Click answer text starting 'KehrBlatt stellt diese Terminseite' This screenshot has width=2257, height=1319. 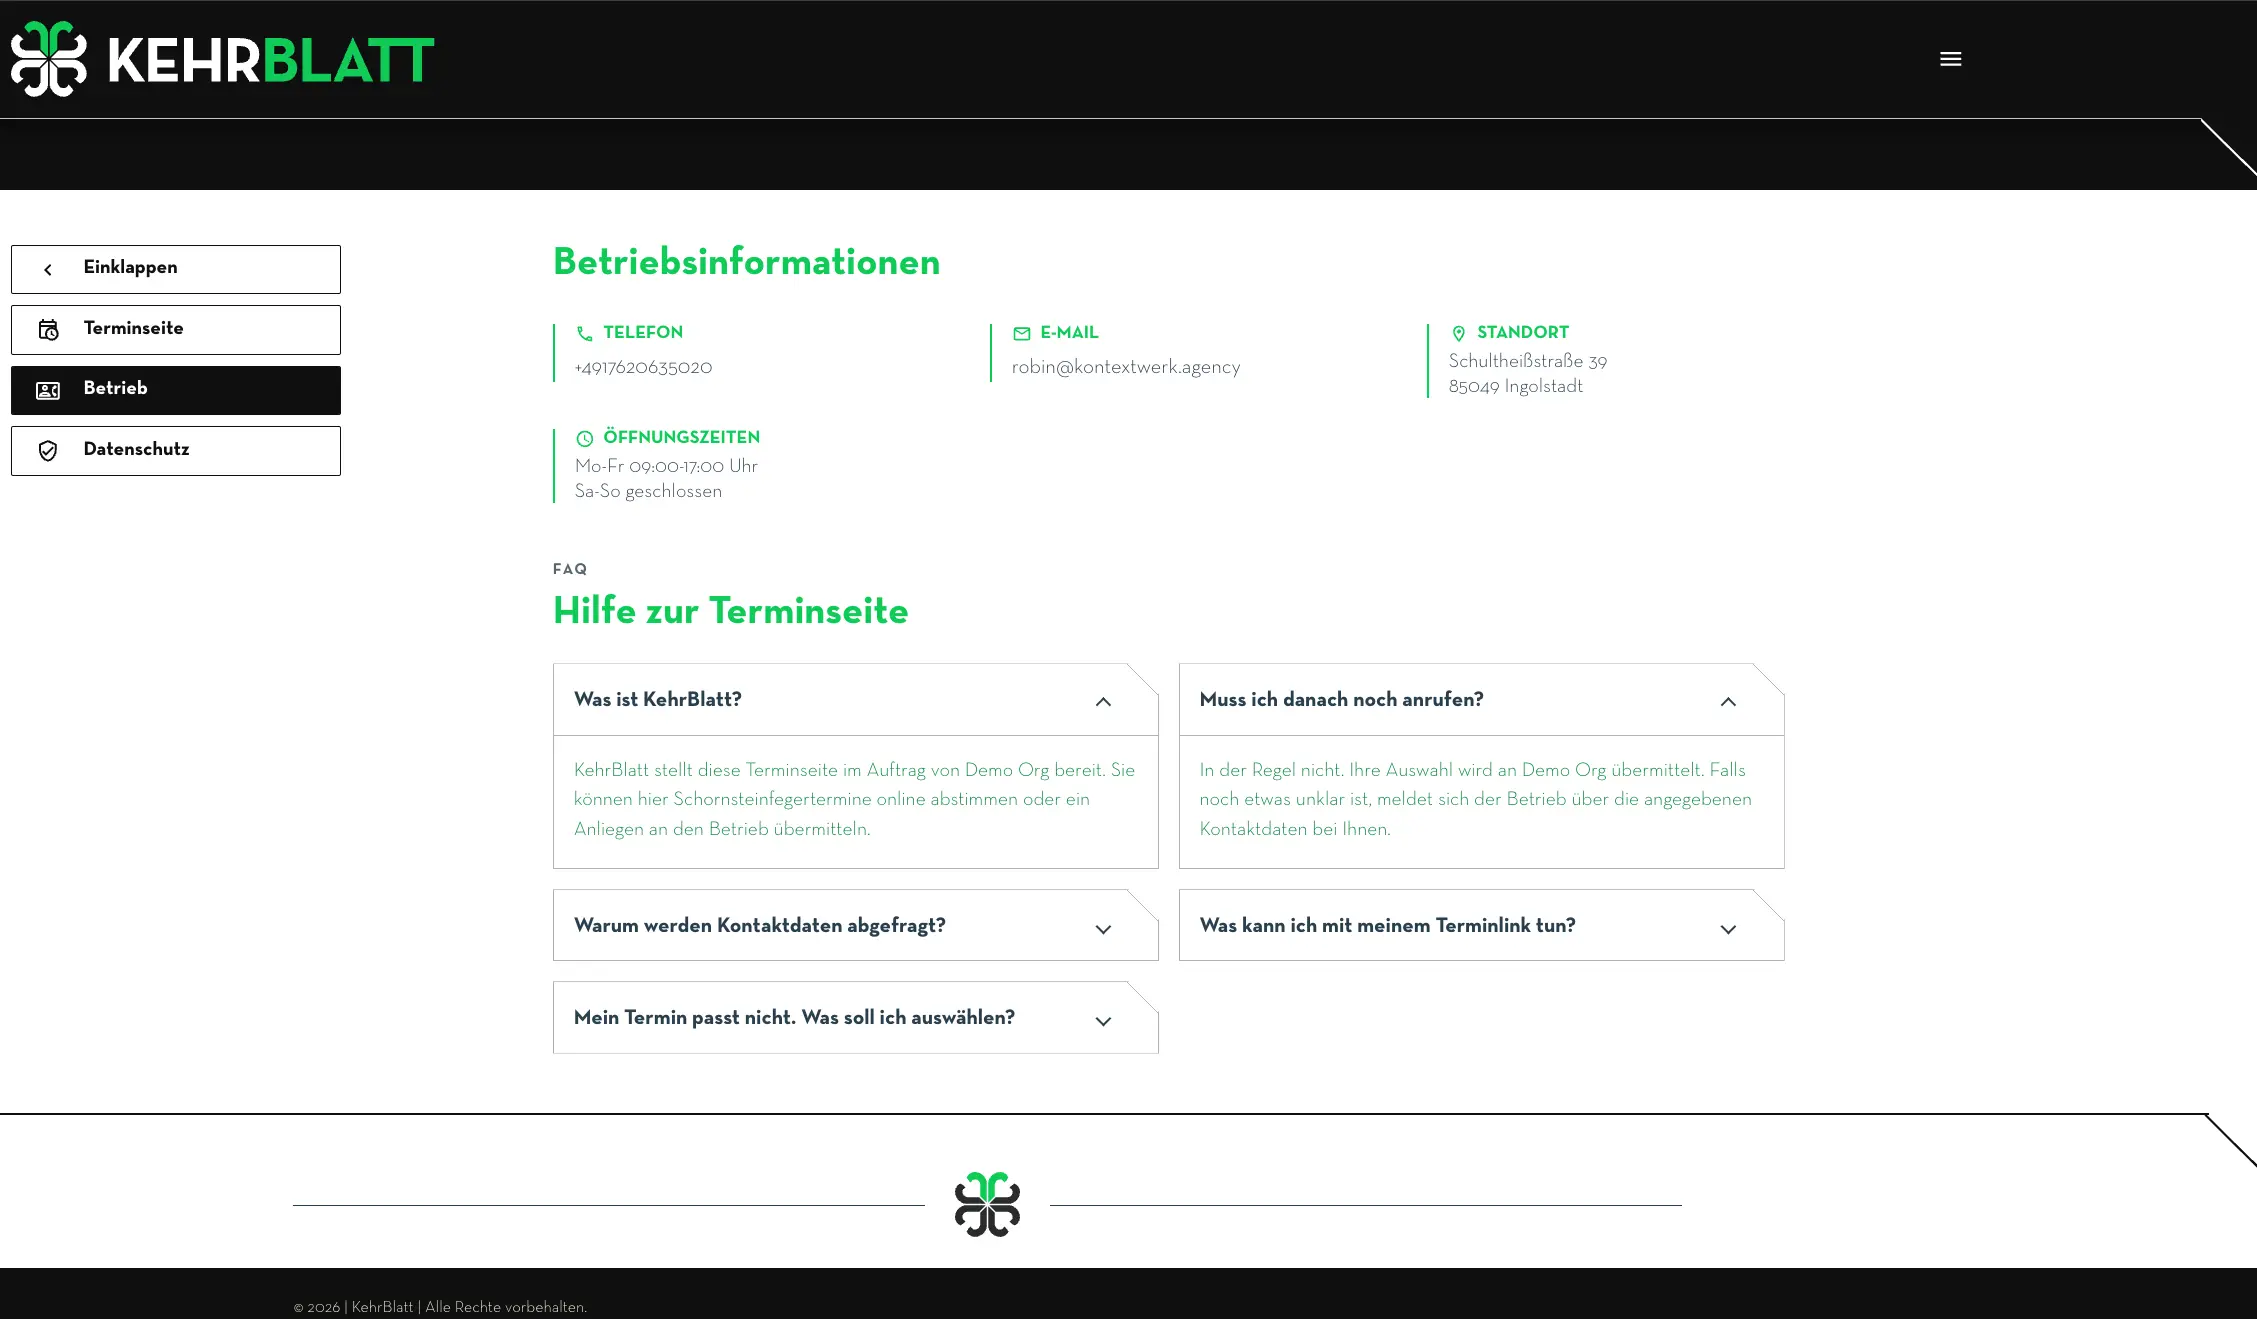854,799
